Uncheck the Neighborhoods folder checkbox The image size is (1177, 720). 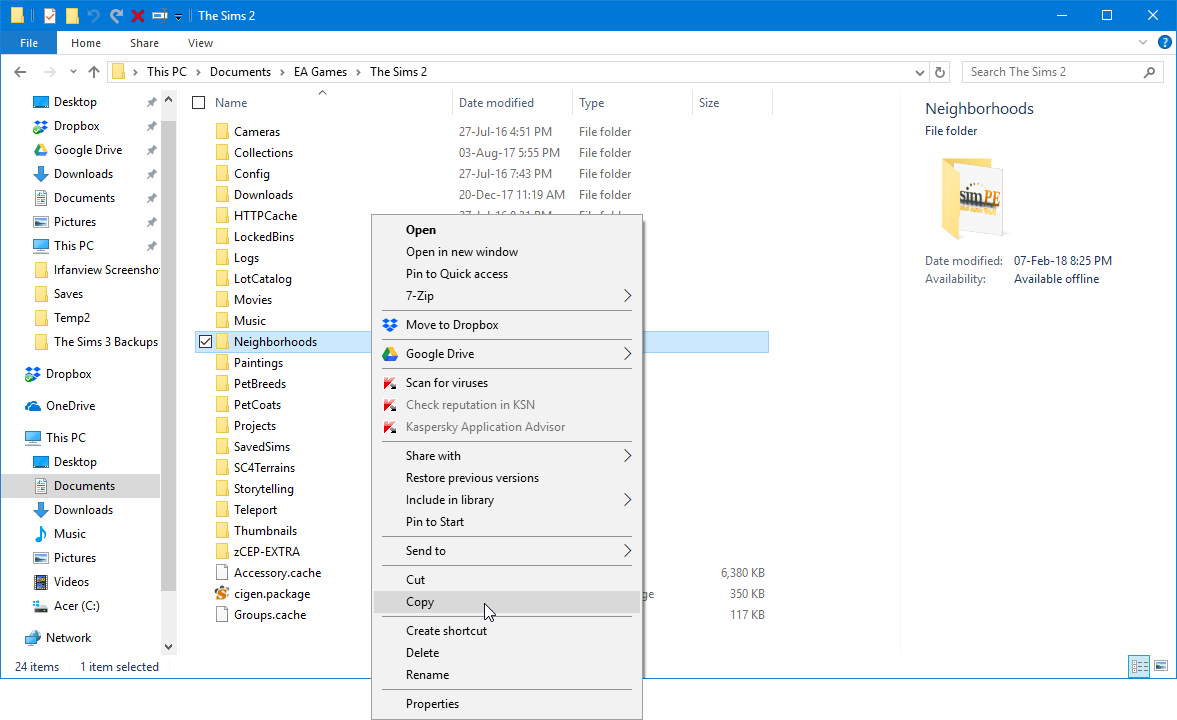[205, 342]
